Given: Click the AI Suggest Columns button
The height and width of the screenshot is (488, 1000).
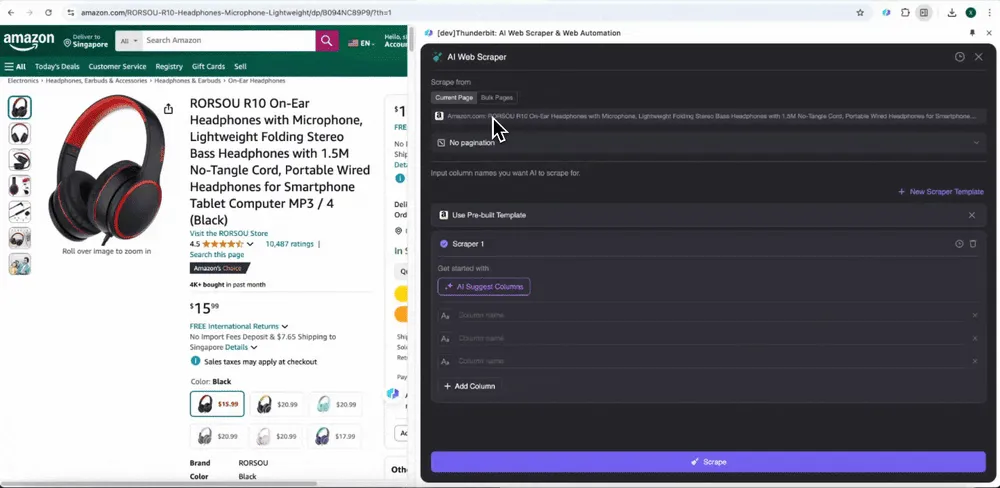Looking at the screenshot, I should pyautogui.click(x=483, y=286).
